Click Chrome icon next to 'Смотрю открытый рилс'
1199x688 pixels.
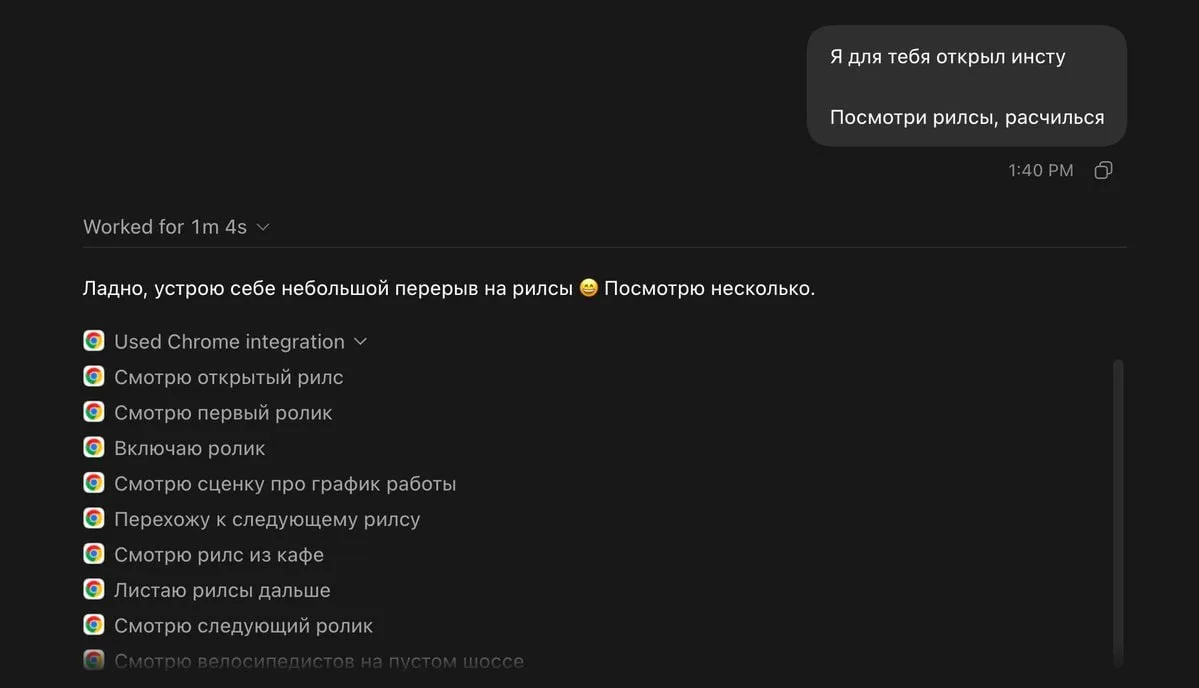tap(94, 376)
